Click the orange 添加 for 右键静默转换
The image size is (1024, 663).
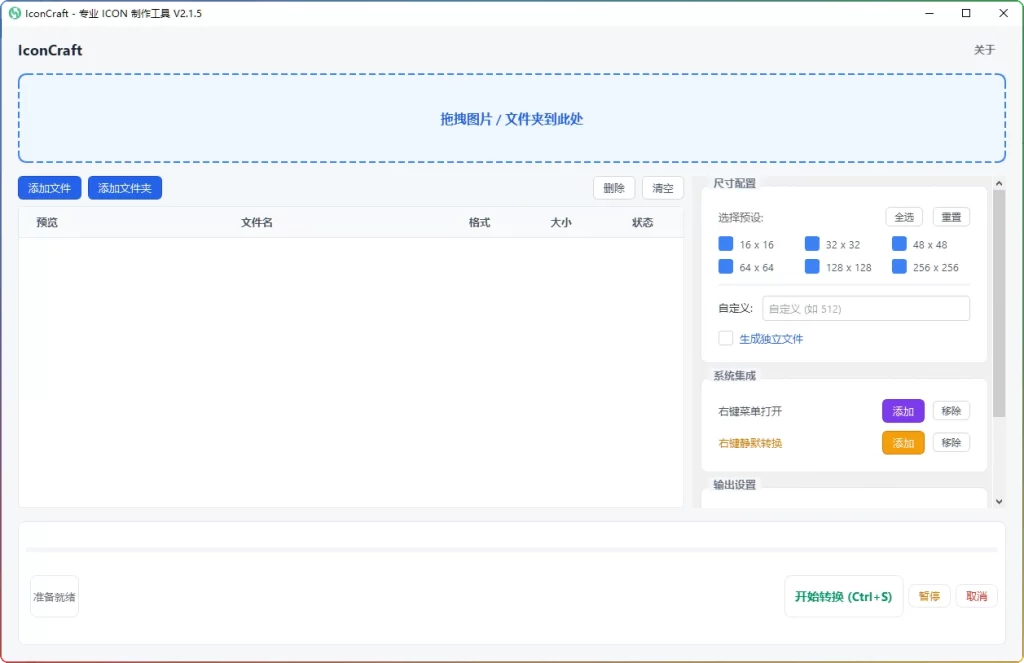(x=903, y=442)
